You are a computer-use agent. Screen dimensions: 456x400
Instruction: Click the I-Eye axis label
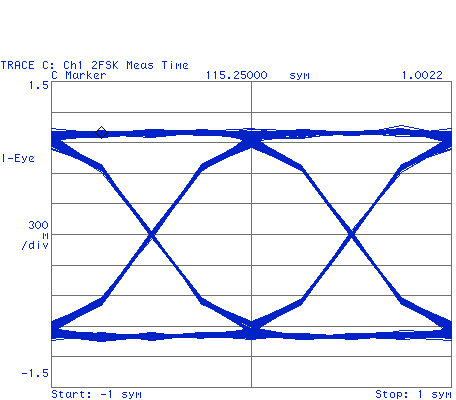point(18,158)
